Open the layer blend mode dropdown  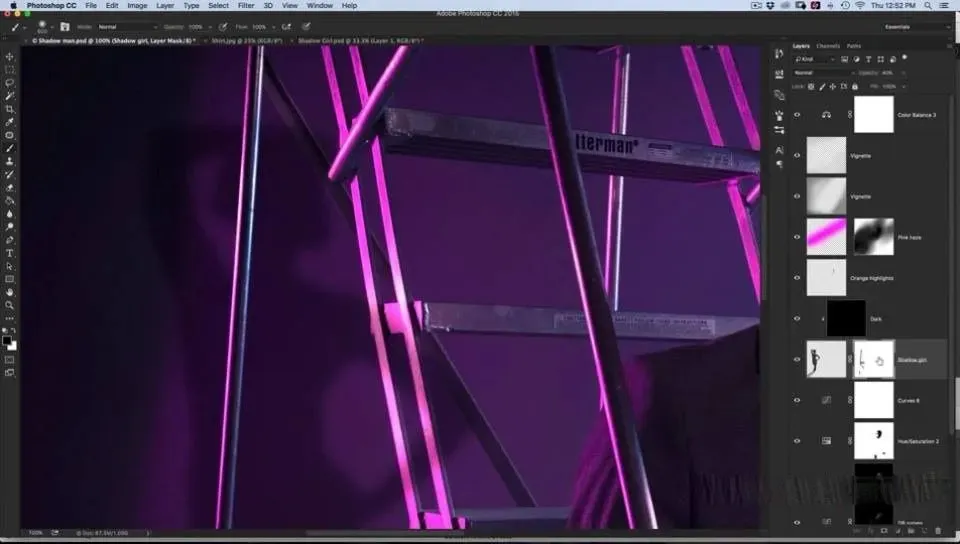click(x=820, y=73)
